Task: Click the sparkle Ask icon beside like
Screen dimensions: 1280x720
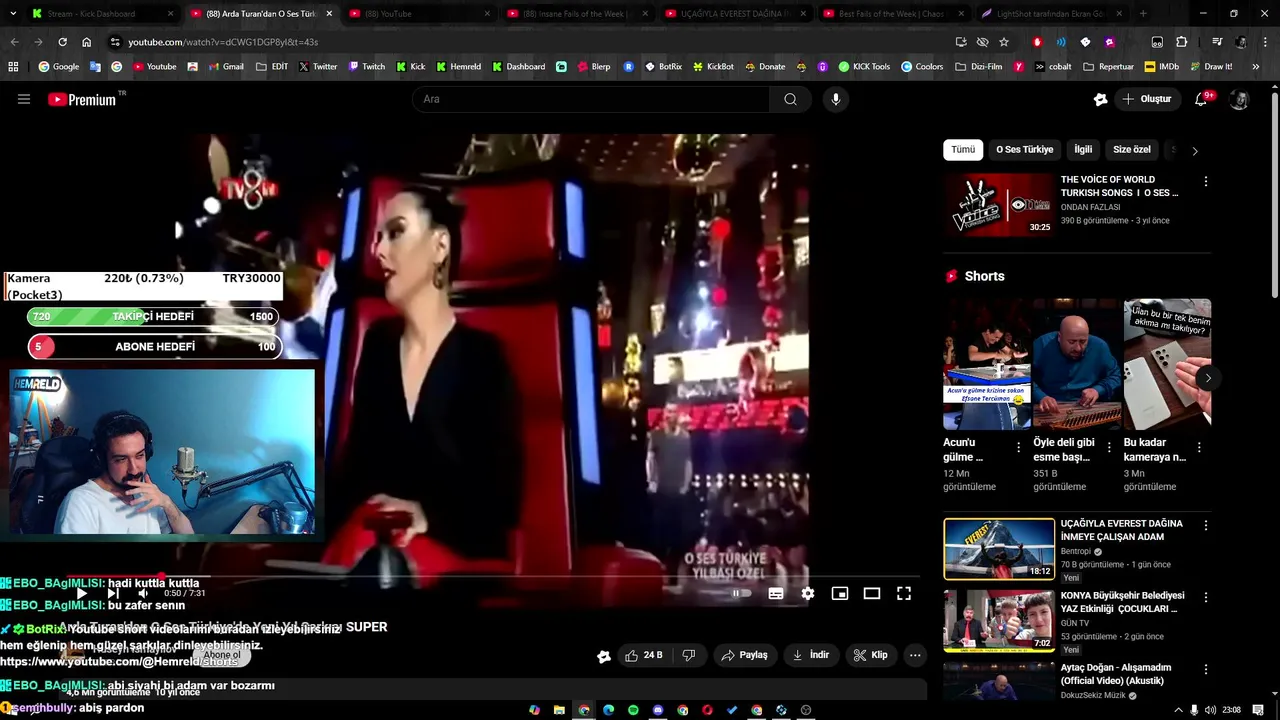Action: pyautogui.click(x=604, y=656)
